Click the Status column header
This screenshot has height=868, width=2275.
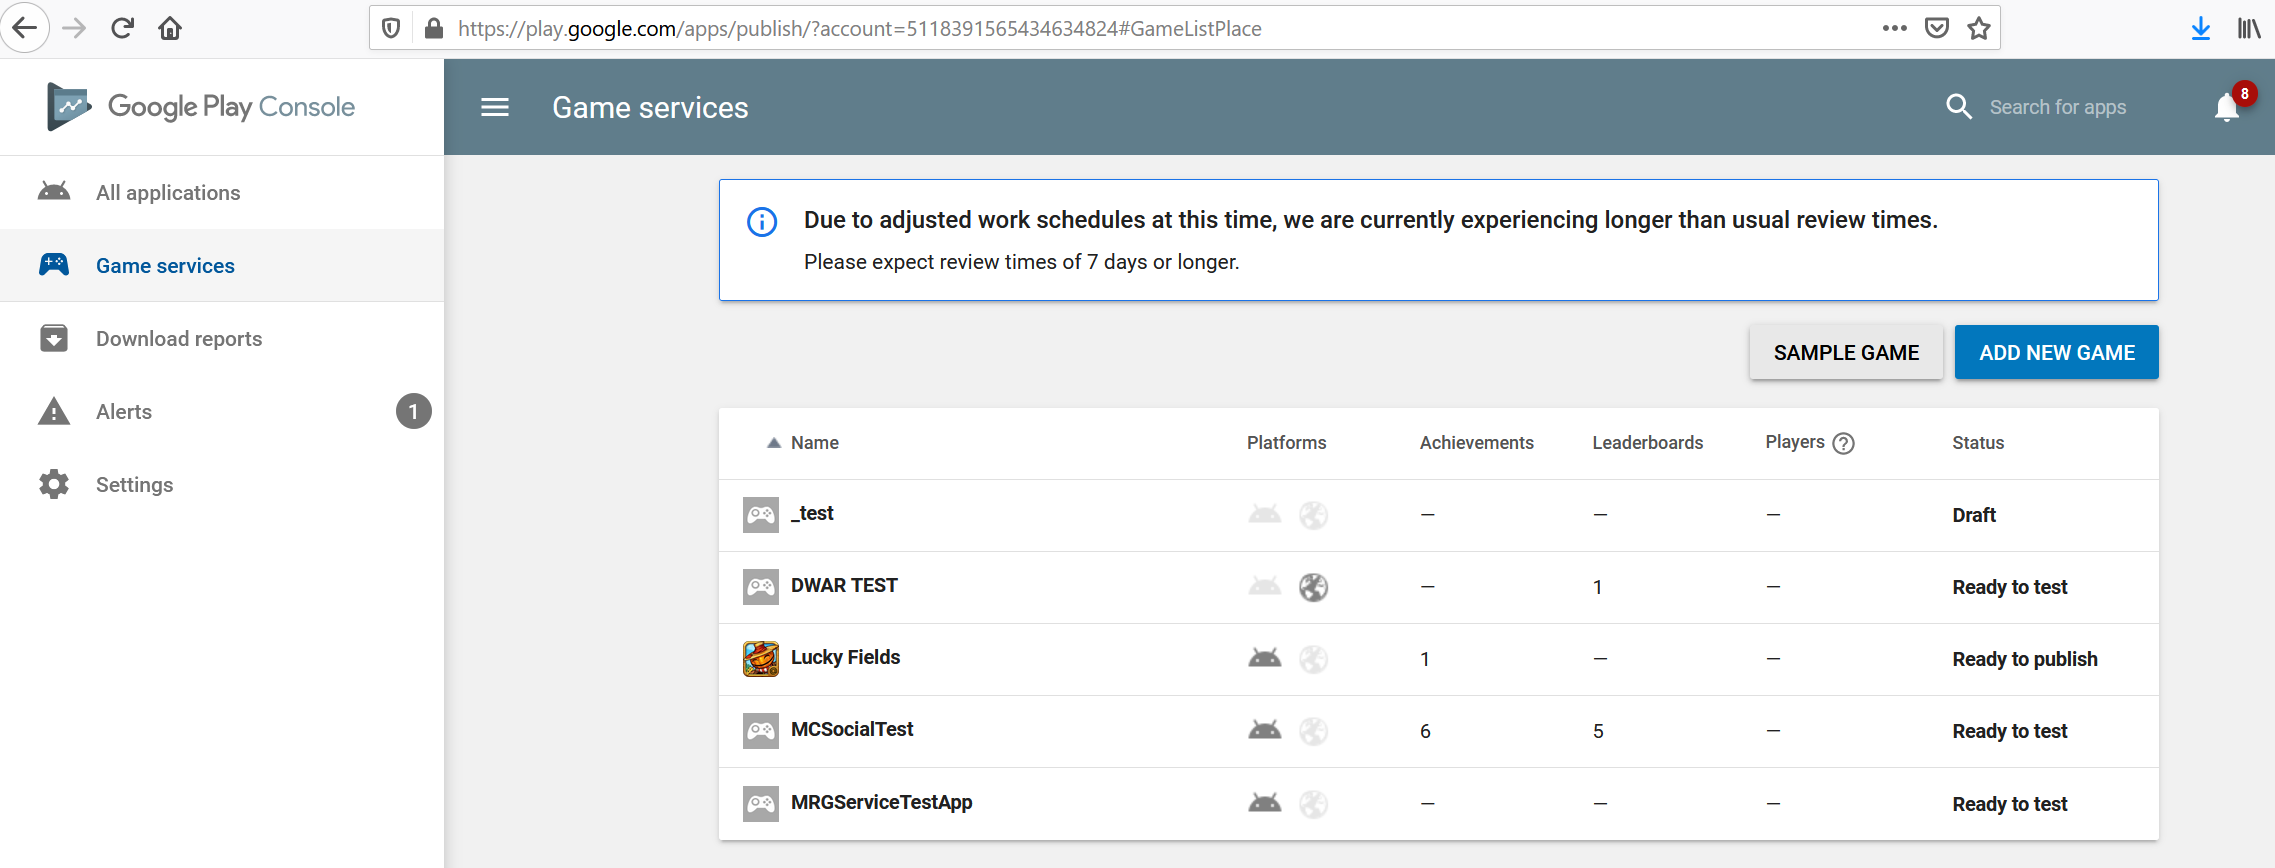tap(1978, 443)
